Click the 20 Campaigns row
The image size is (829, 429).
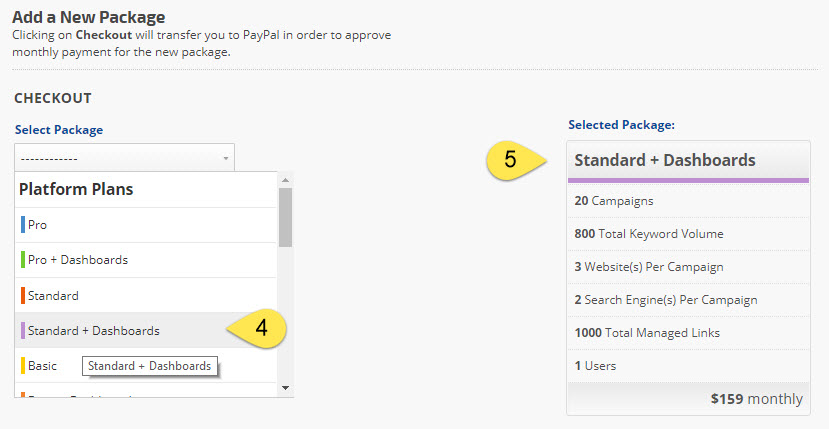[x=614, y=201]
